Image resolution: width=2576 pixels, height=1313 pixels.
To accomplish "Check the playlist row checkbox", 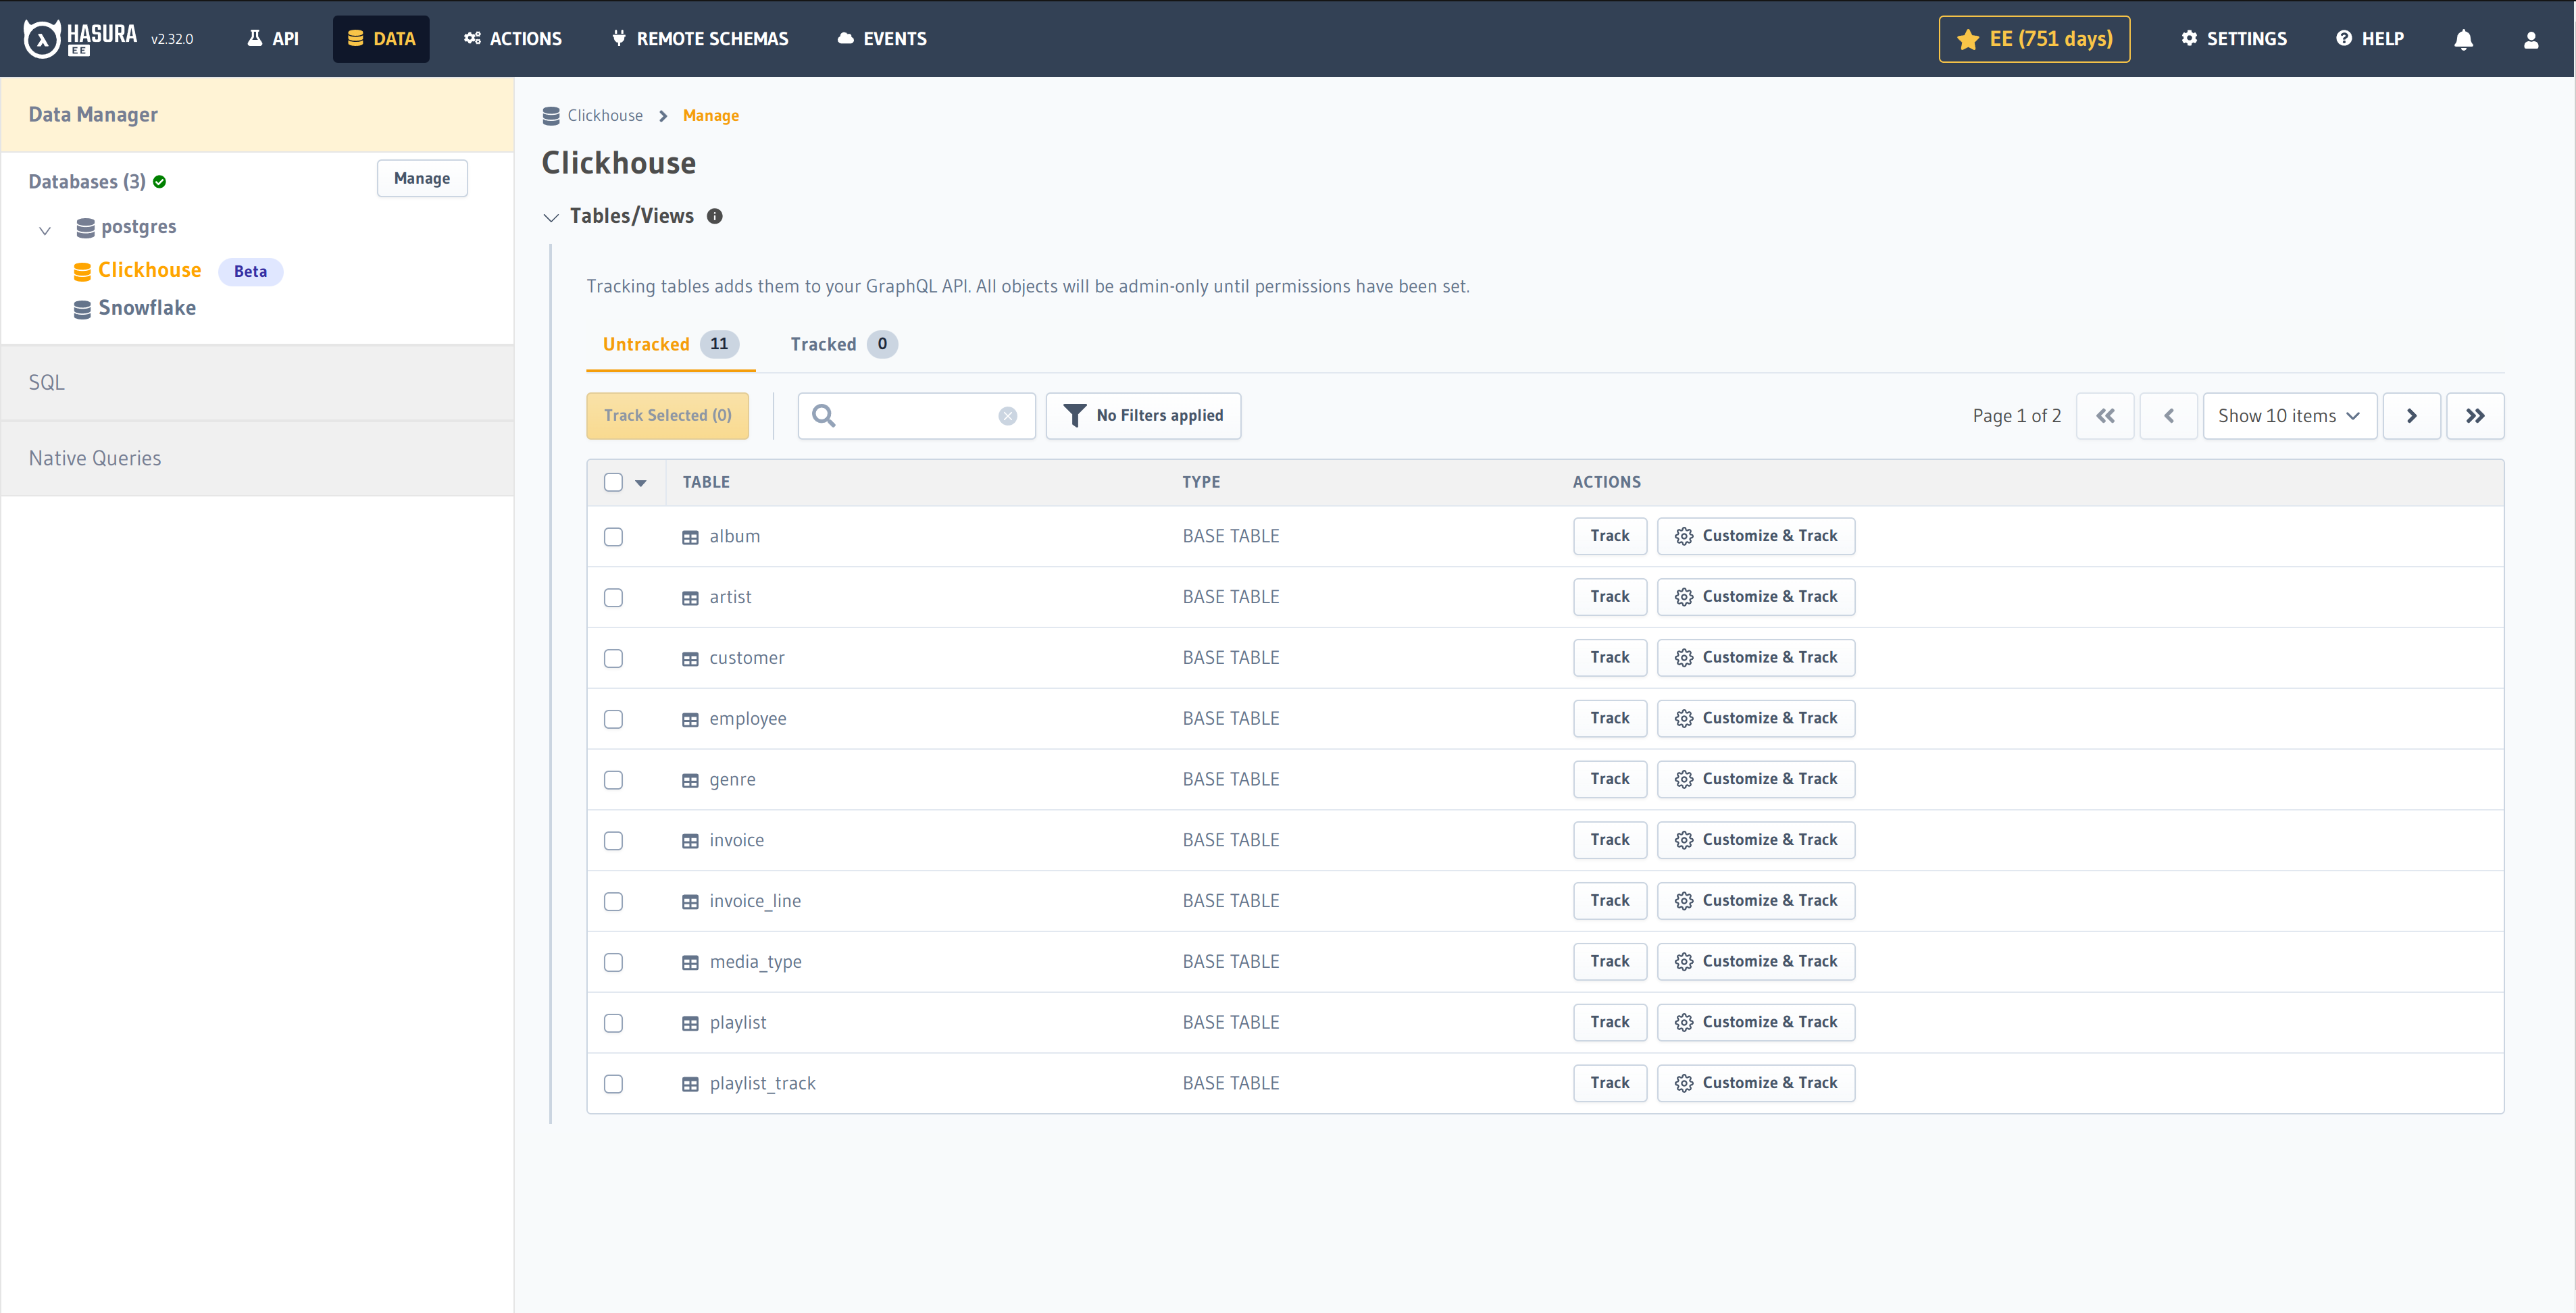I will [613, 1024].
